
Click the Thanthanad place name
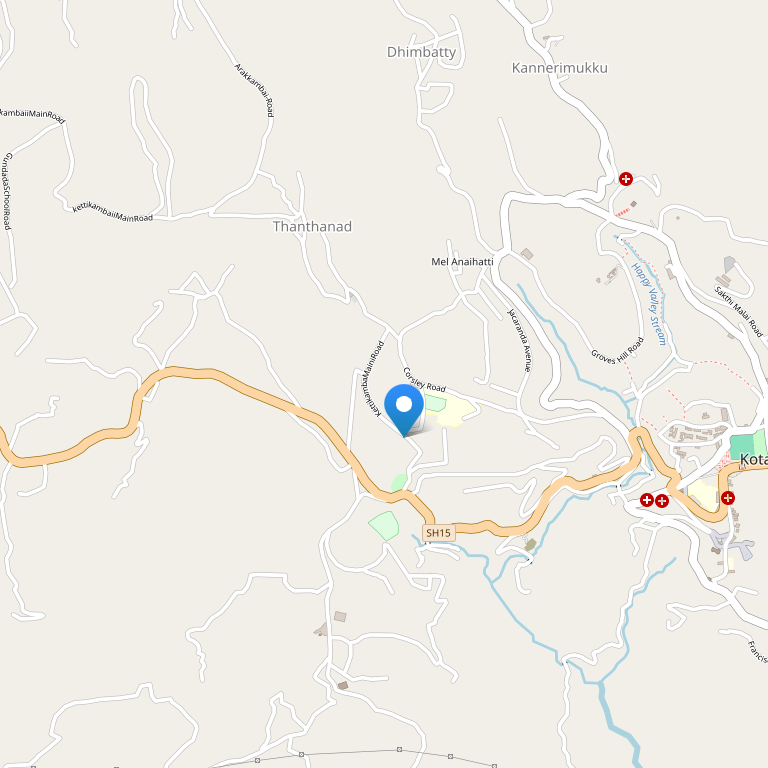point(312,226)
